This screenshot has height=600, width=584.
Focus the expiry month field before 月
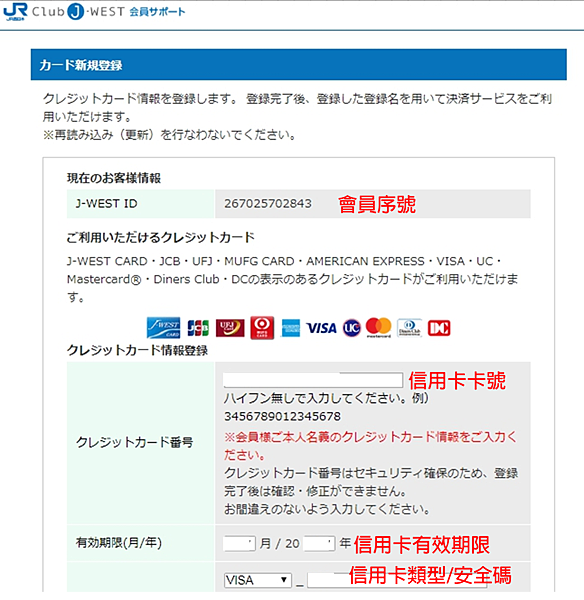tap(239, 543)
